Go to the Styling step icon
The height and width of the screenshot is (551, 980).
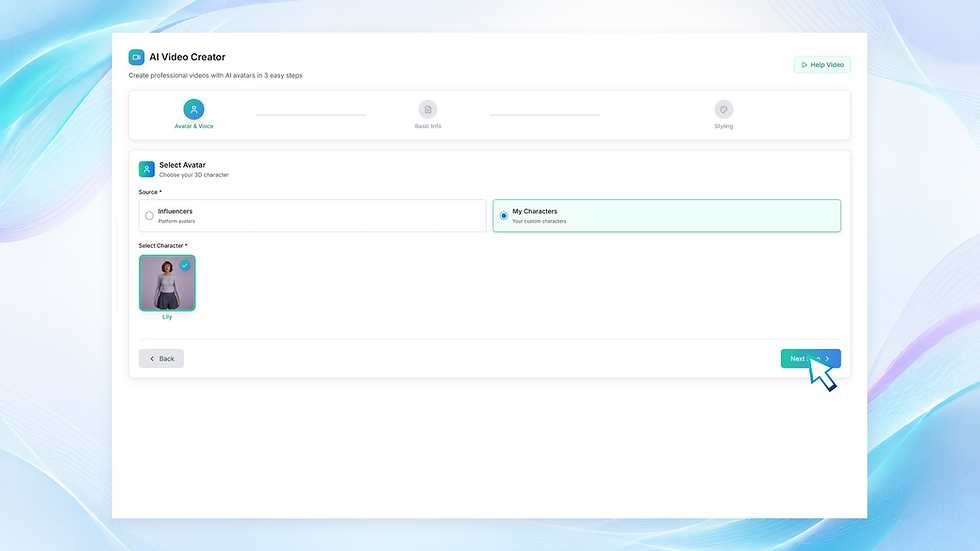pyautogui.click(x=724, y=109)
